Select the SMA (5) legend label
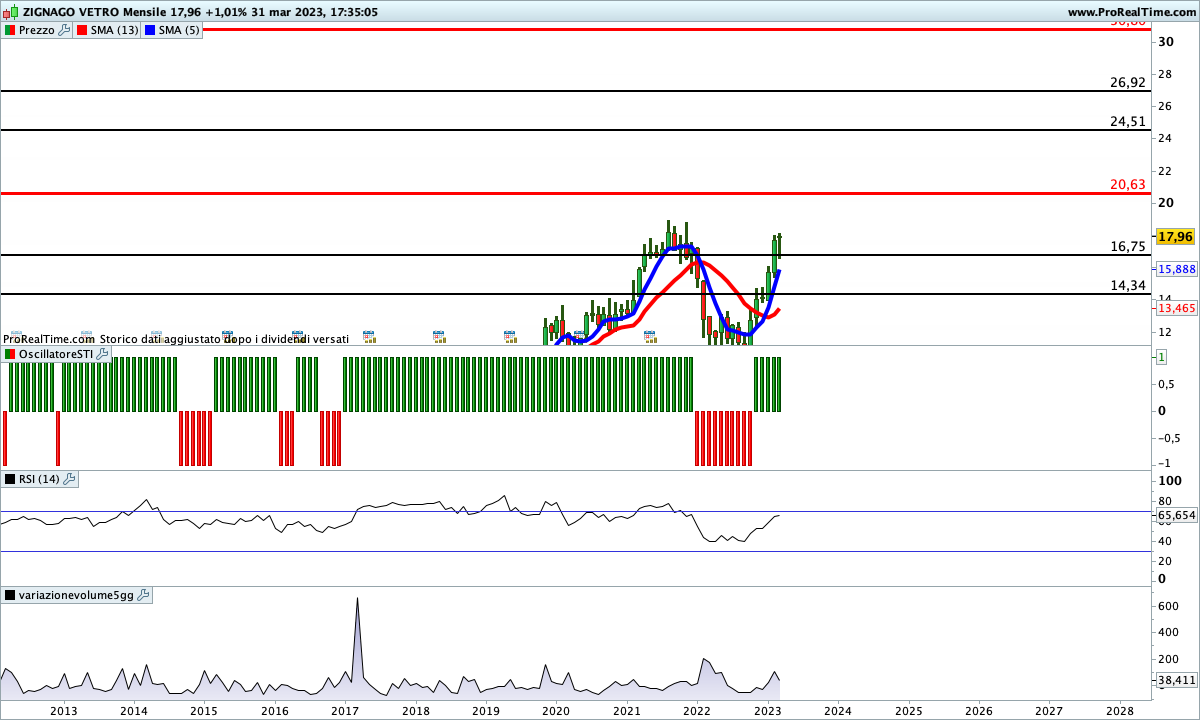Image resolution: width=1200 pixels, height=720 pixels. pos(181,30)
